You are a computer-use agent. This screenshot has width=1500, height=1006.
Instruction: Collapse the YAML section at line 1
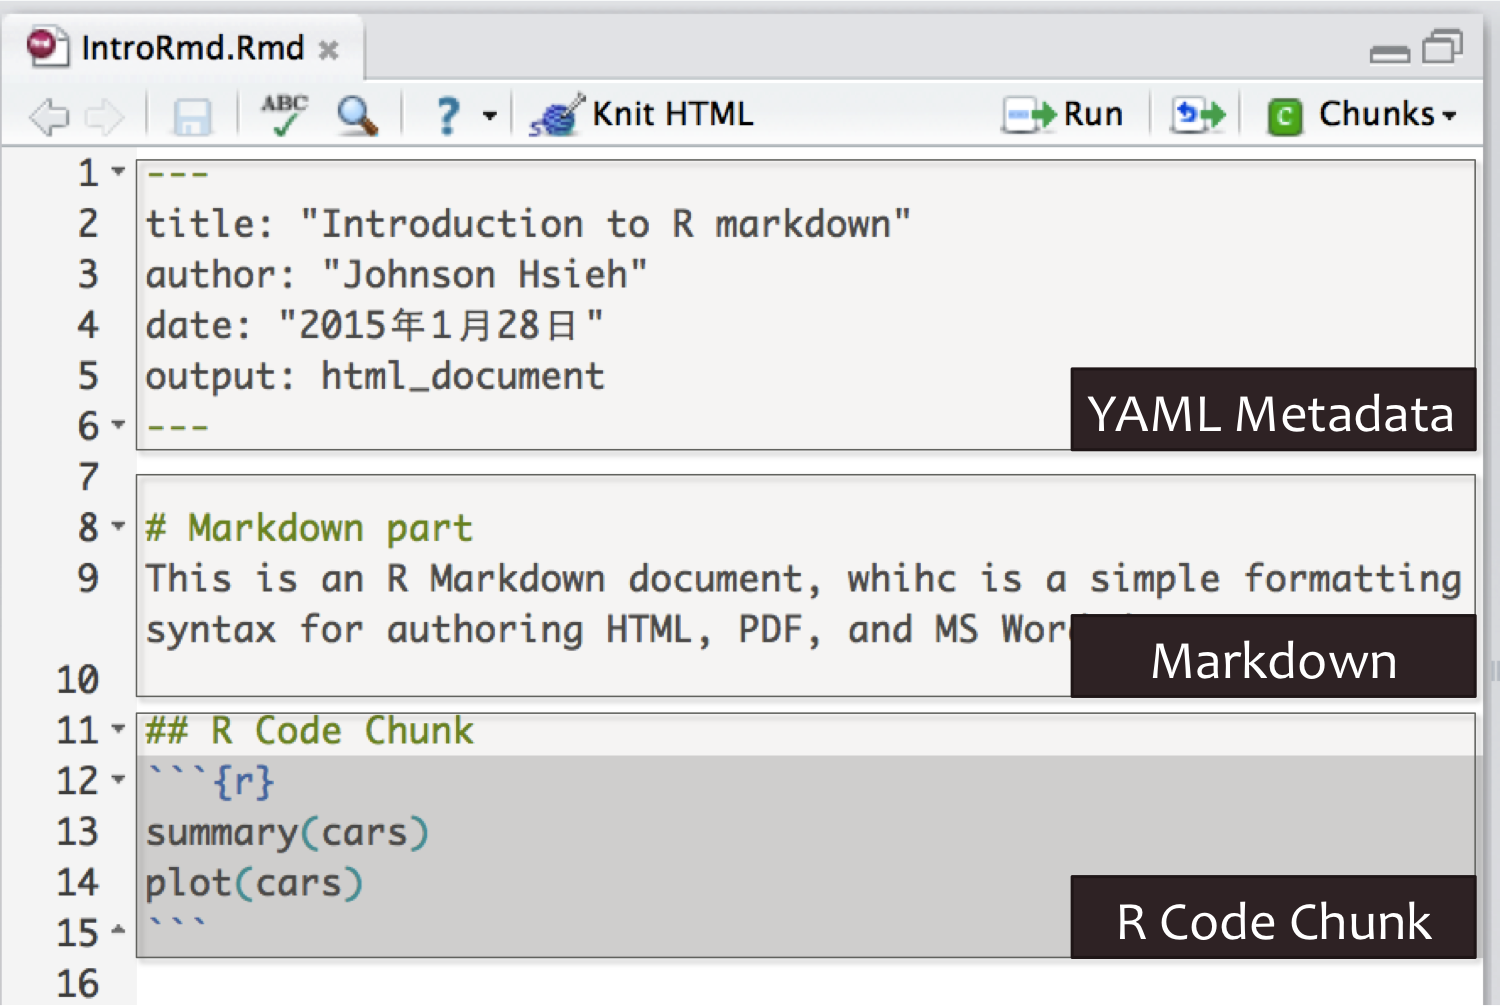pyautogui.click(x=119, y=172)
